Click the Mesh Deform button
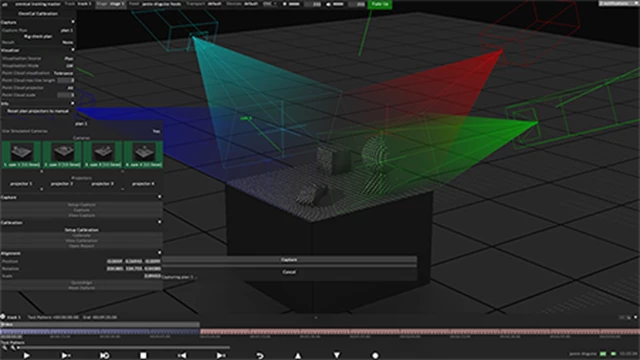This screenshot has width=640, height=360. [82, 288]
